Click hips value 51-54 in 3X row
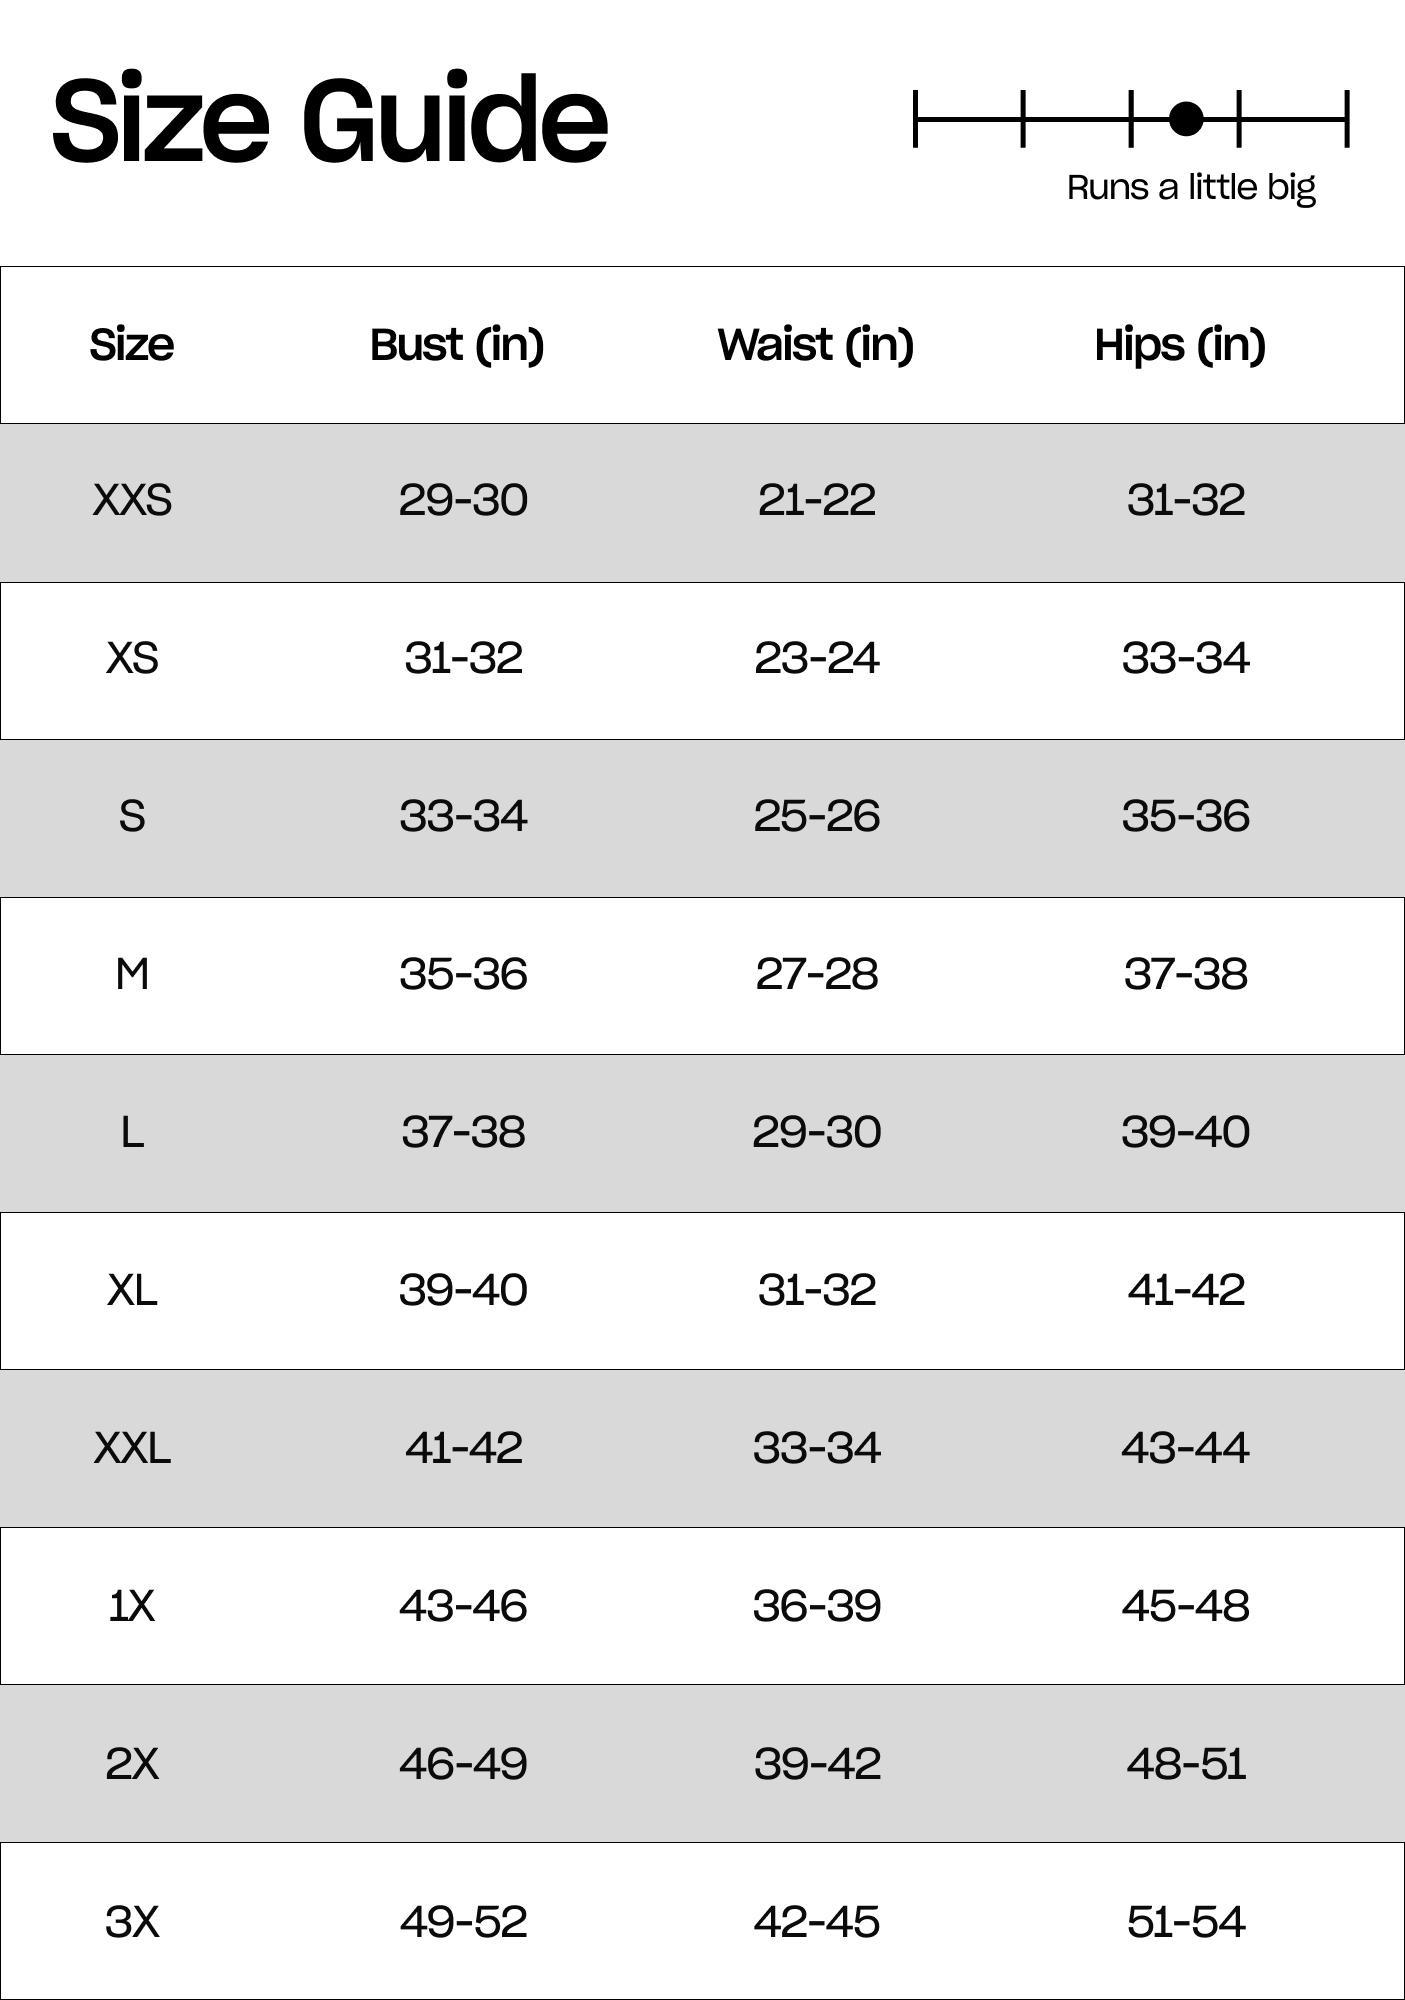The image size is (1405, 2000). (x=1185, y=1922)
